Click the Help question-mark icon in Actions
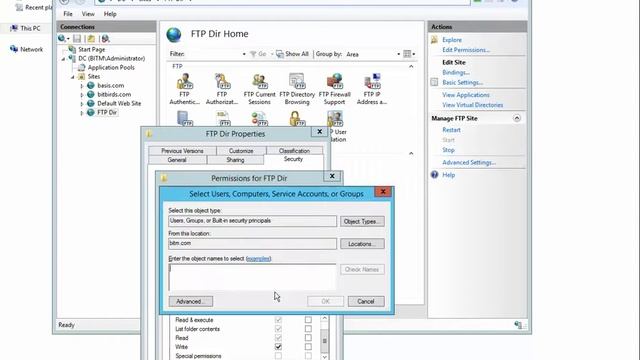 pos(434,175)
